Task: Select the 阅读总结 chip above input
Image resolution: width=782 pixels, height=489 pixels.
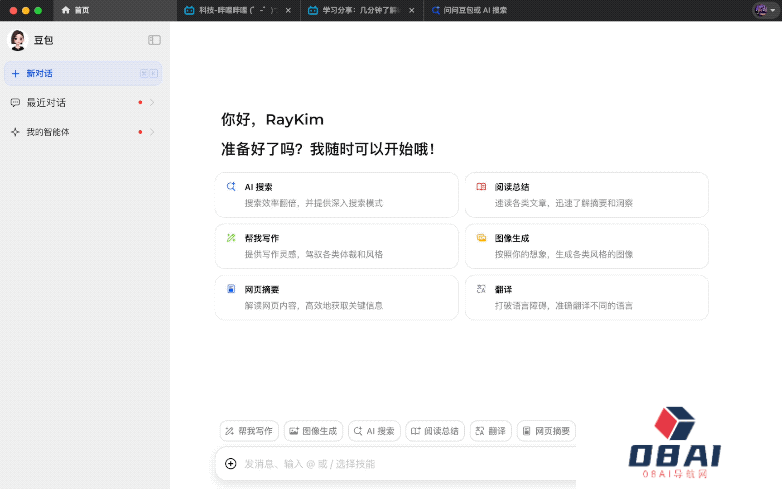Action: (434, 431)
